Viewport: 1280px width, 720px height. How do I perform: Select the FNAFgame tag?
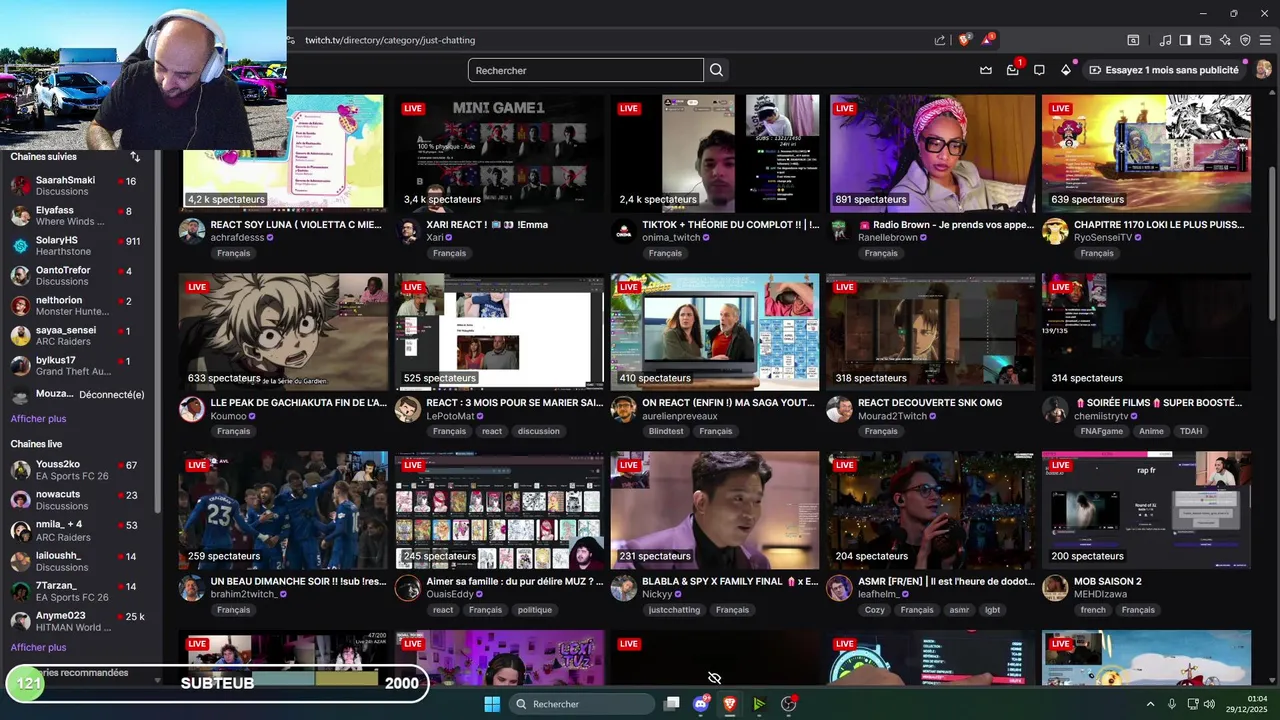1102,431
